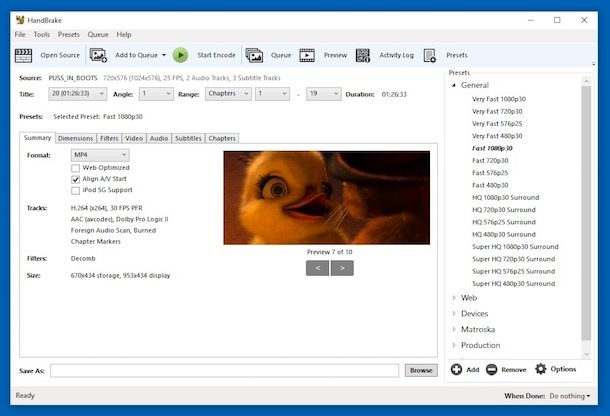The height and width of the screenshot is (416, 610).
Task: Expand the Web presets group
Action: pyautogui.click(x=454, y=298)
